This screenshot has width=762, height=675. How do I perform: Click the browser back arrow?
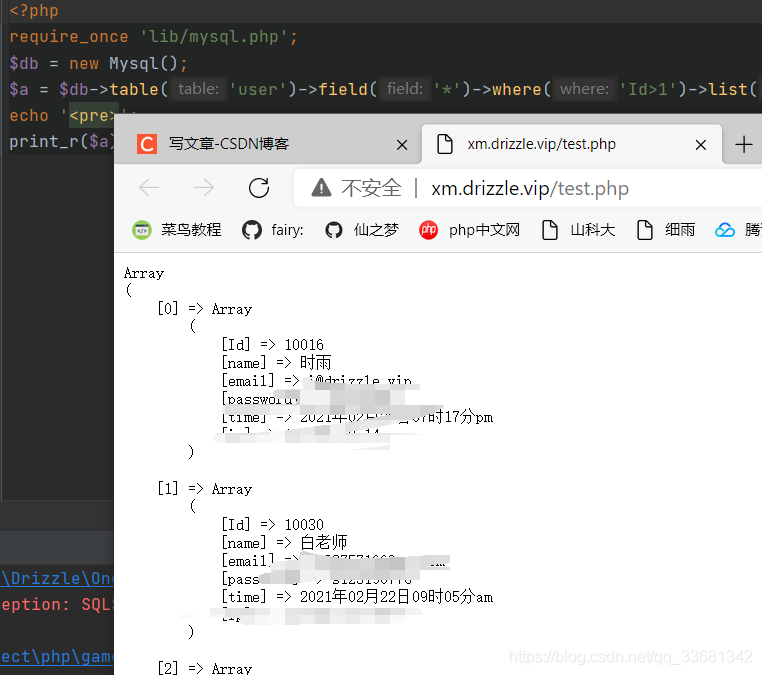[149, 188]
